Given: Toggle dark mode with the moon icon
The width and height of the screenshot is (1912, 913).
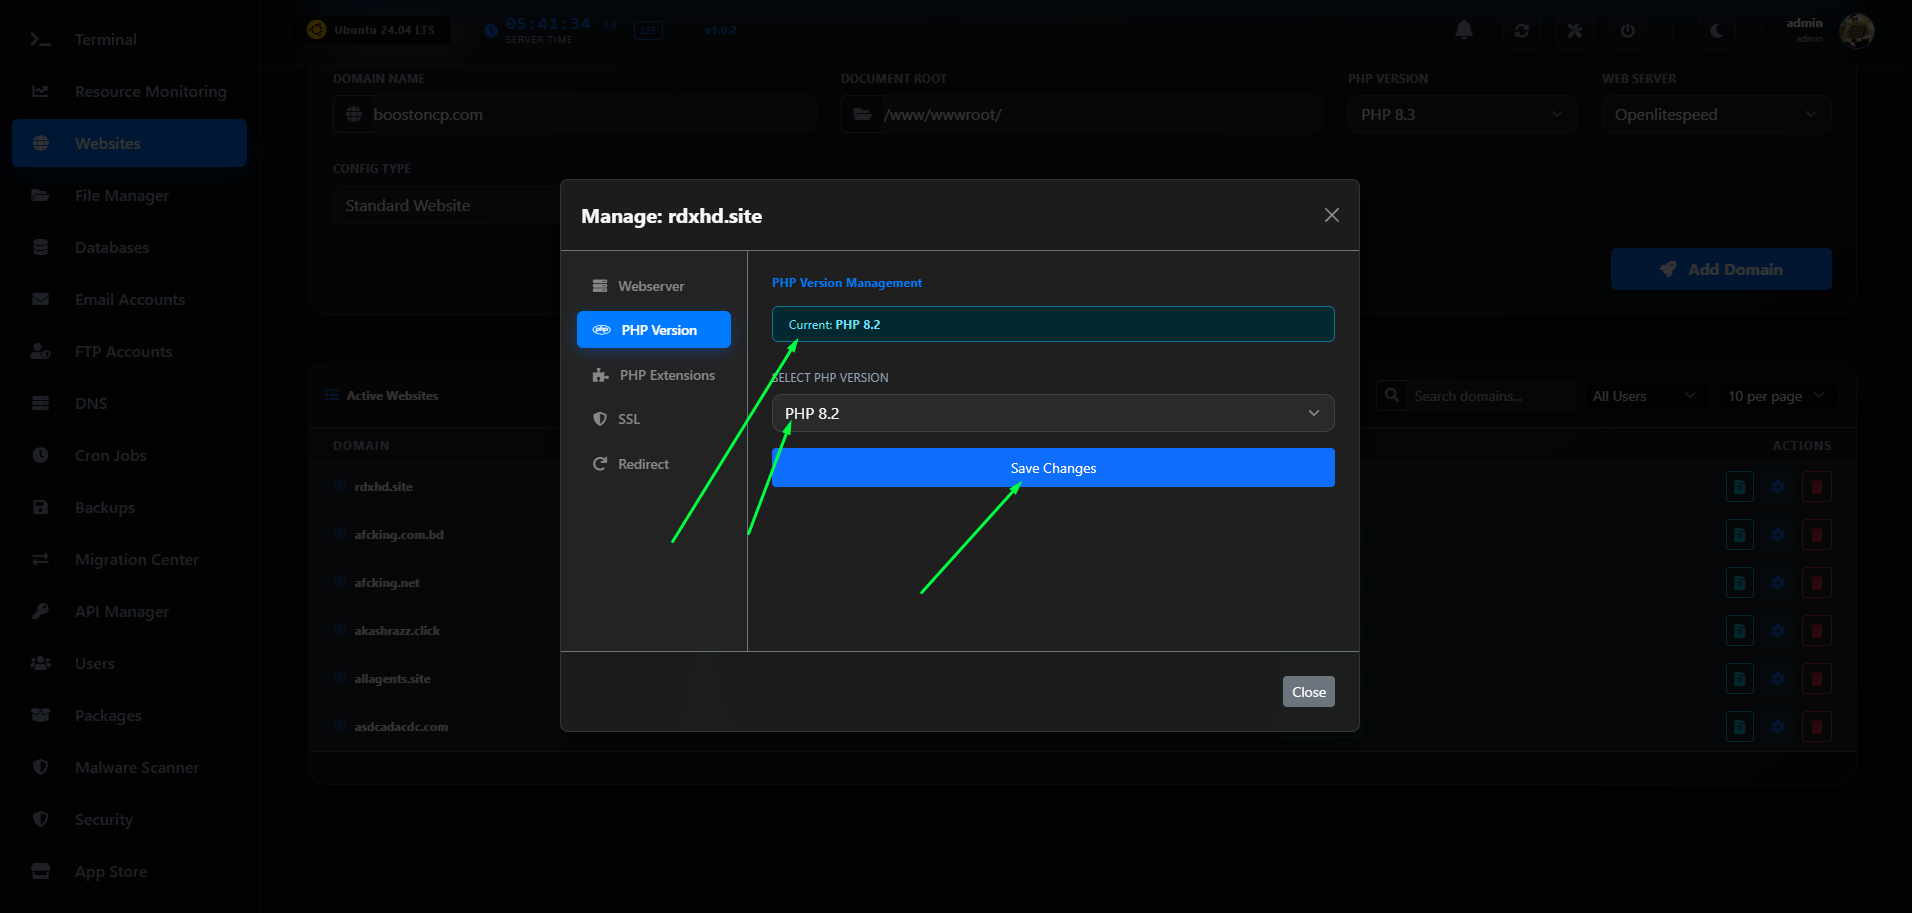Looking at the screenshot, I should tap(1716, 30).
